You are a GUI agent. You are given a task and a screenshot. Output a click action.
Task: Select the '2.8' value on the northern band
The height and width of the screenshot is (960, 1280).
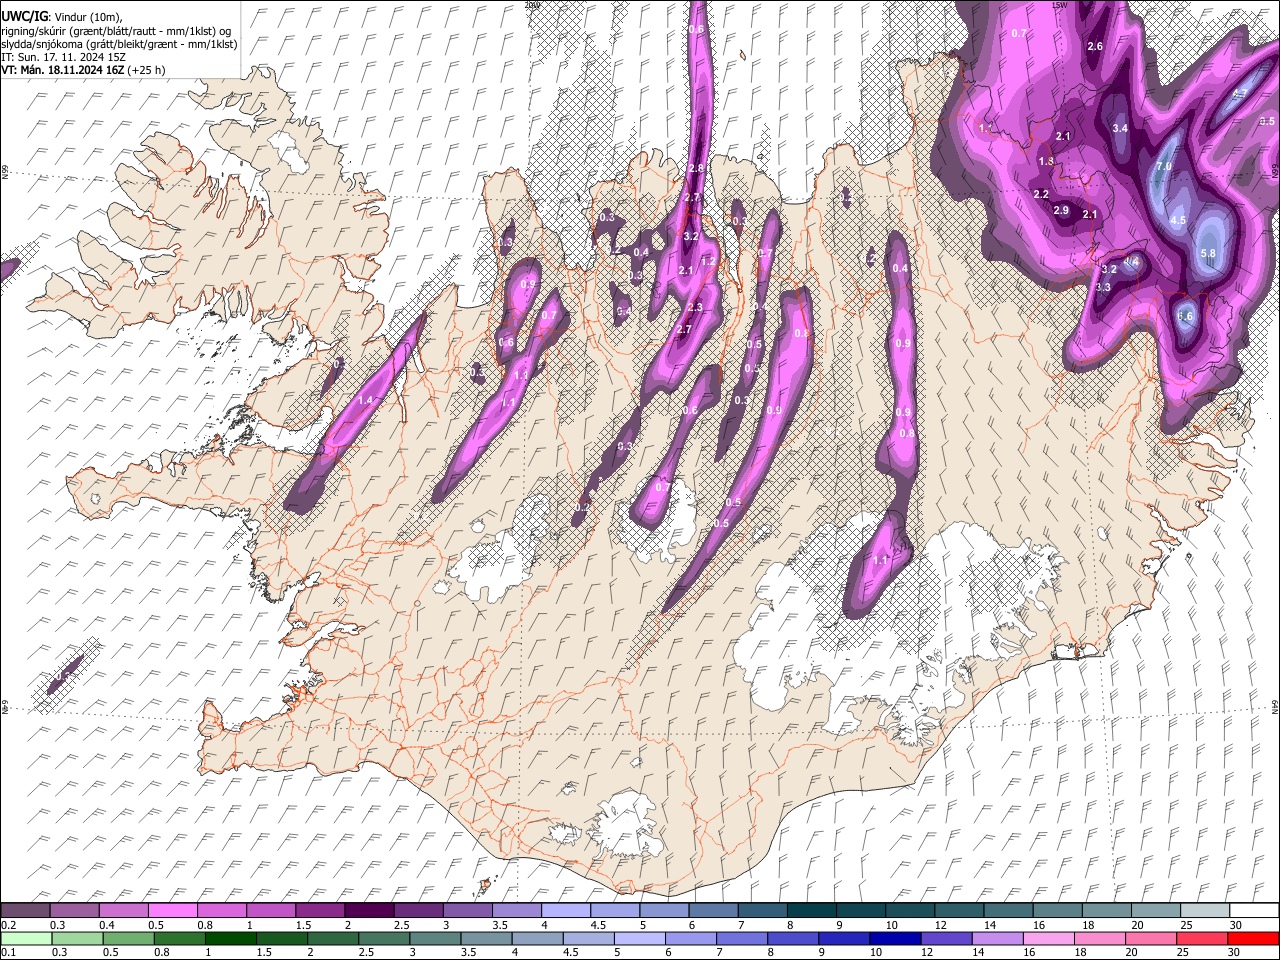coord(696,169)
